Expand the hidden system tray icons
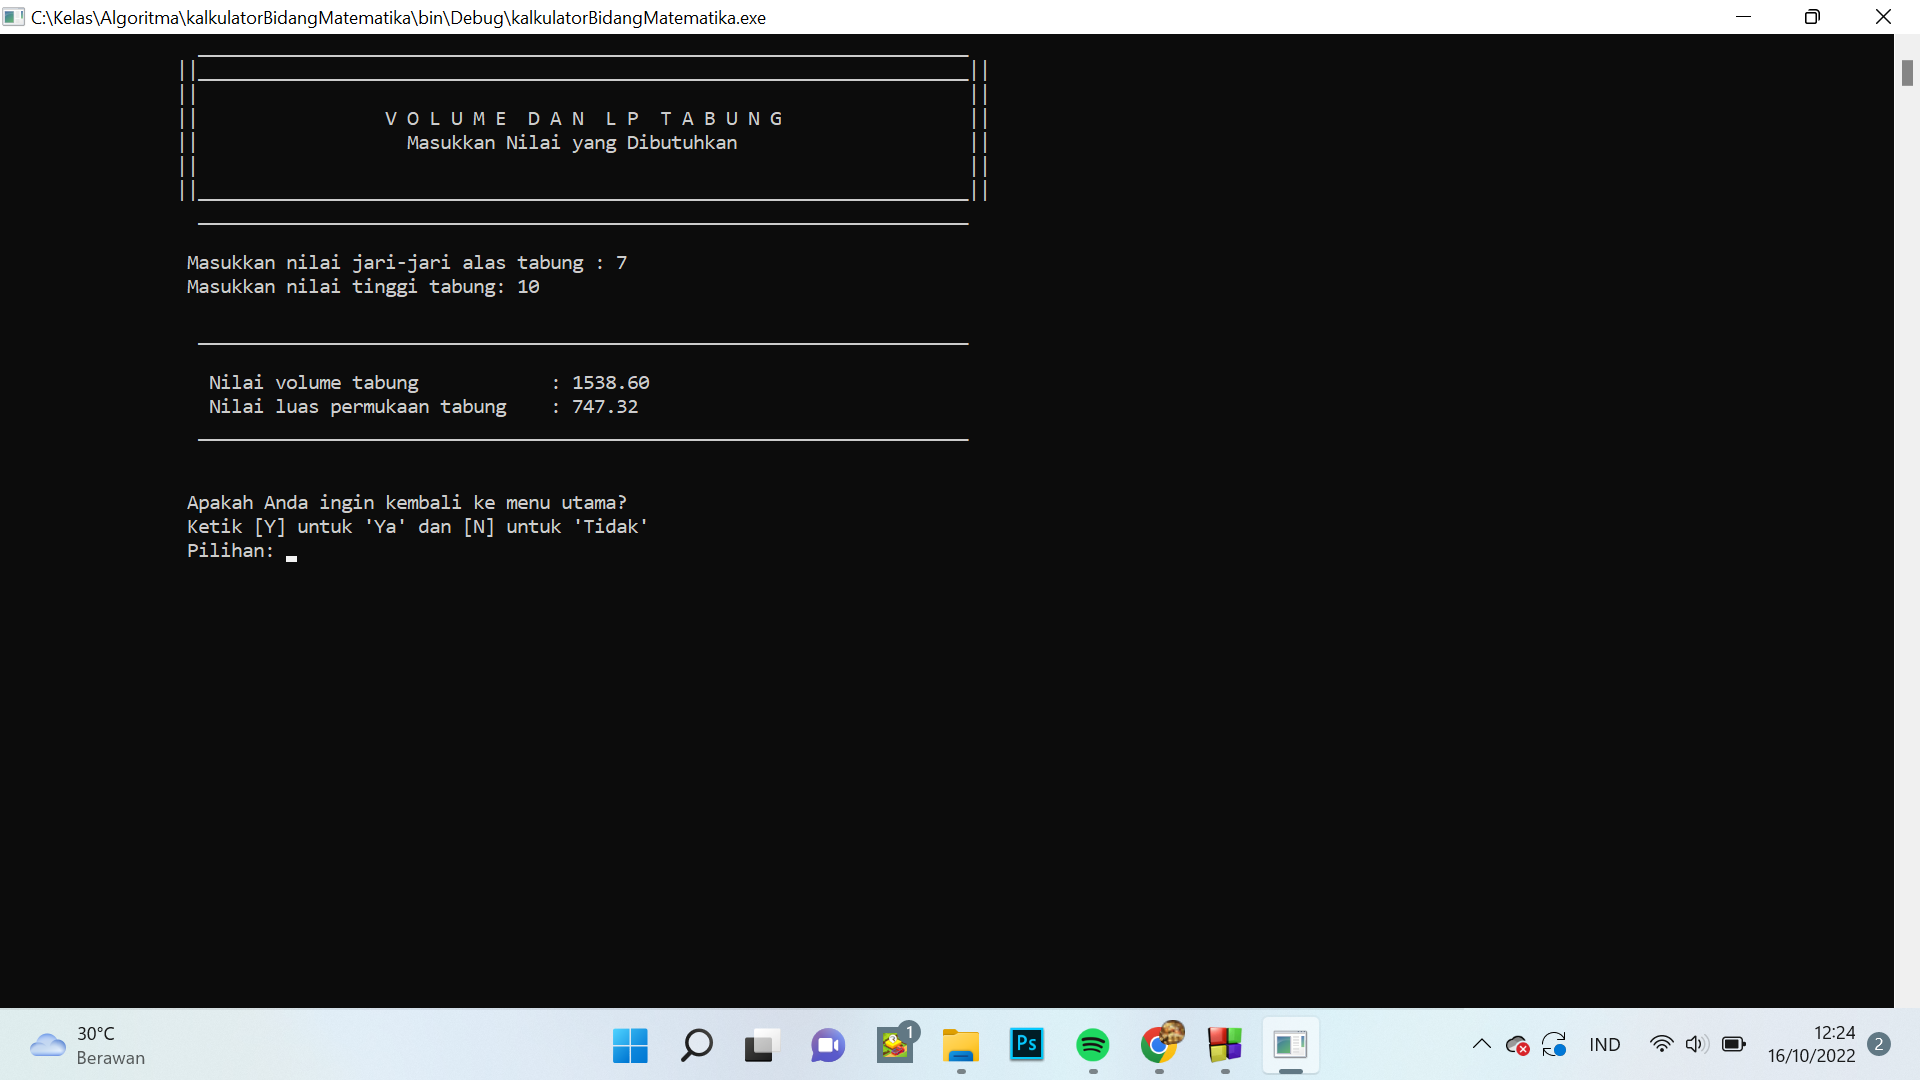Viewport: 1920px width, 1080px height. click(1481, 1044)
